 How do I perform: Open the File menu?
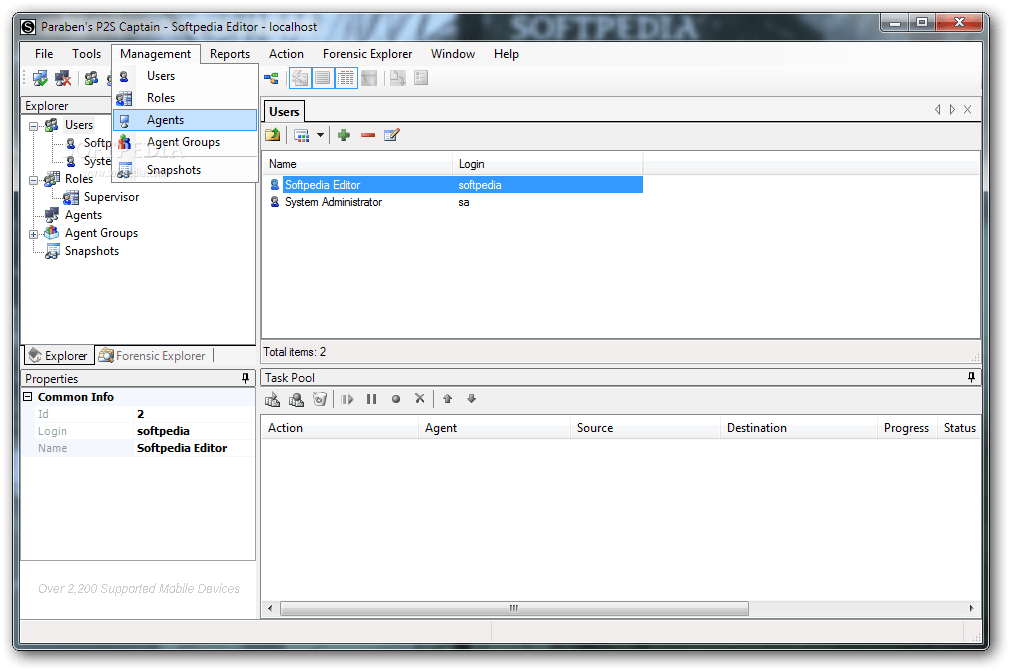[x=44, y=54]
